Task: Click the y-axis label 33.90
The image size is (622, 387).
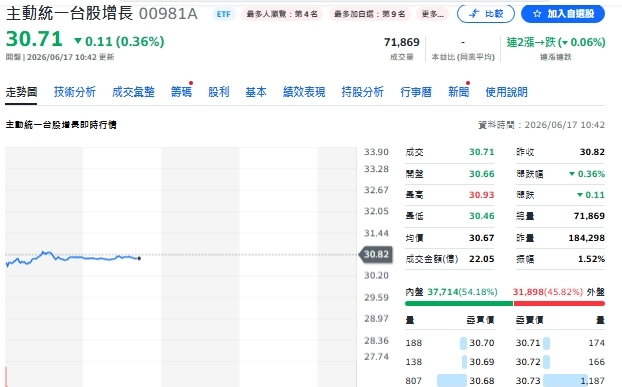Action: pos(376,152)
